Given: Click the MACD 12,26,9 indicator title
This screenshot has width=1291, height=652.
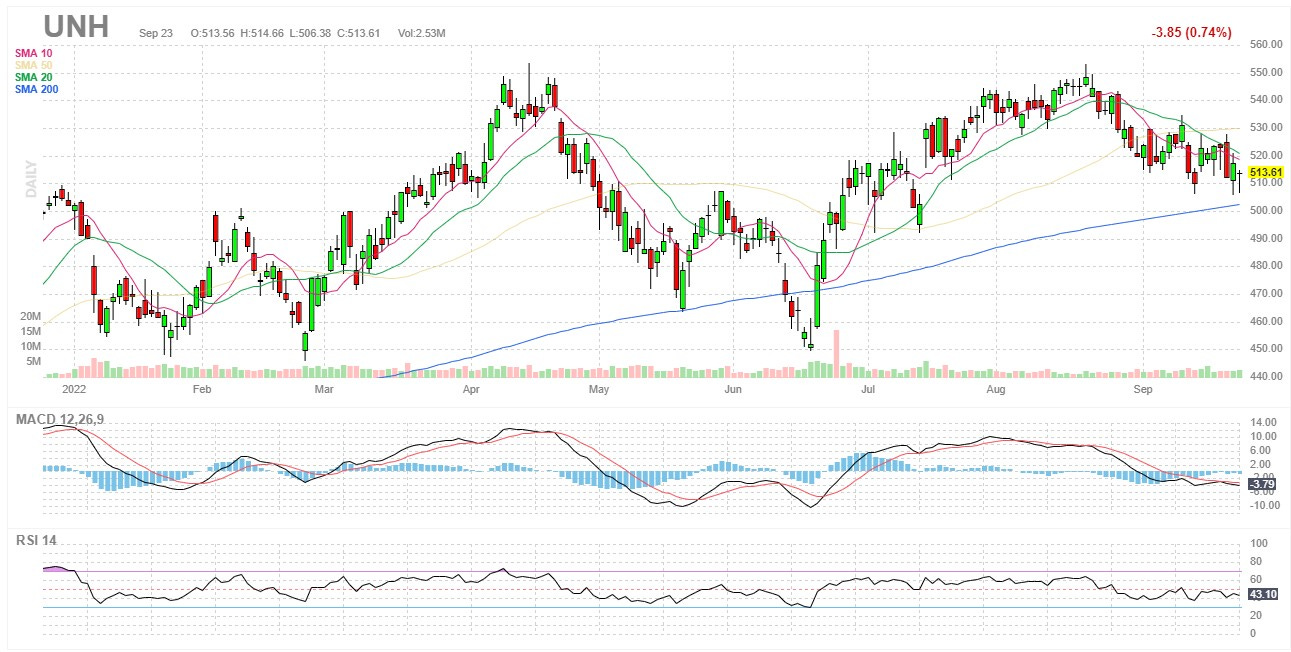Looking at the screenshot, I should tap(58, 419).
